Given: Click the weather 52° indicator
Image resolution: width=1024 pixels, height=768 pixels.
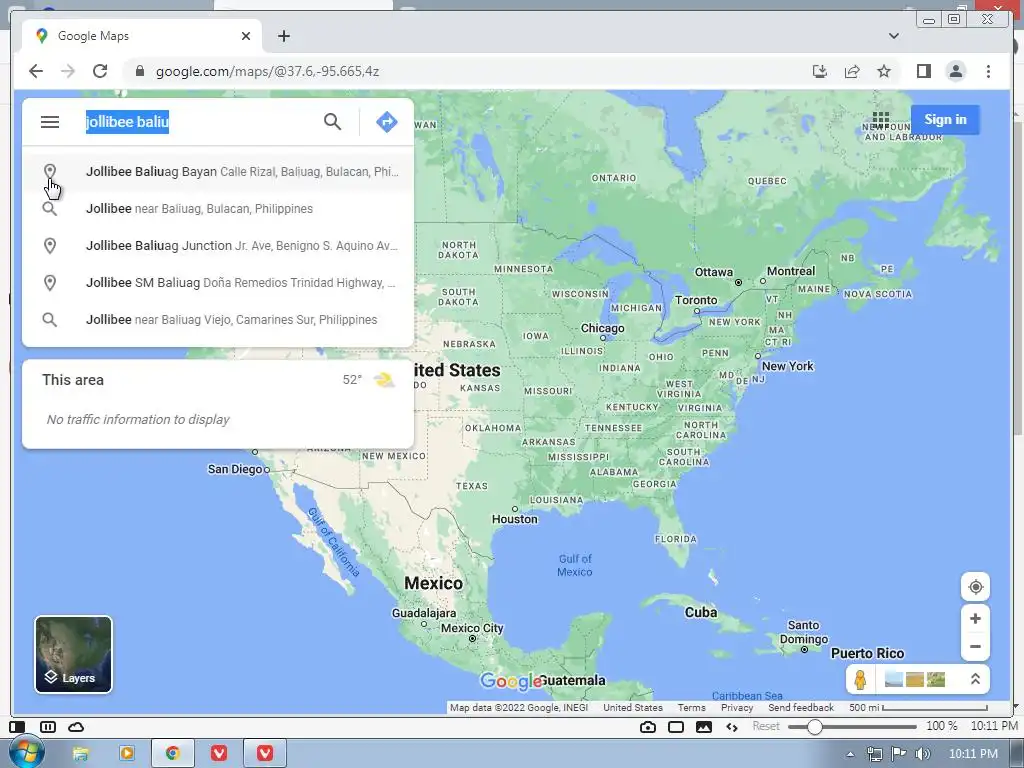Looking at the screenshot, I should (368, 379).
